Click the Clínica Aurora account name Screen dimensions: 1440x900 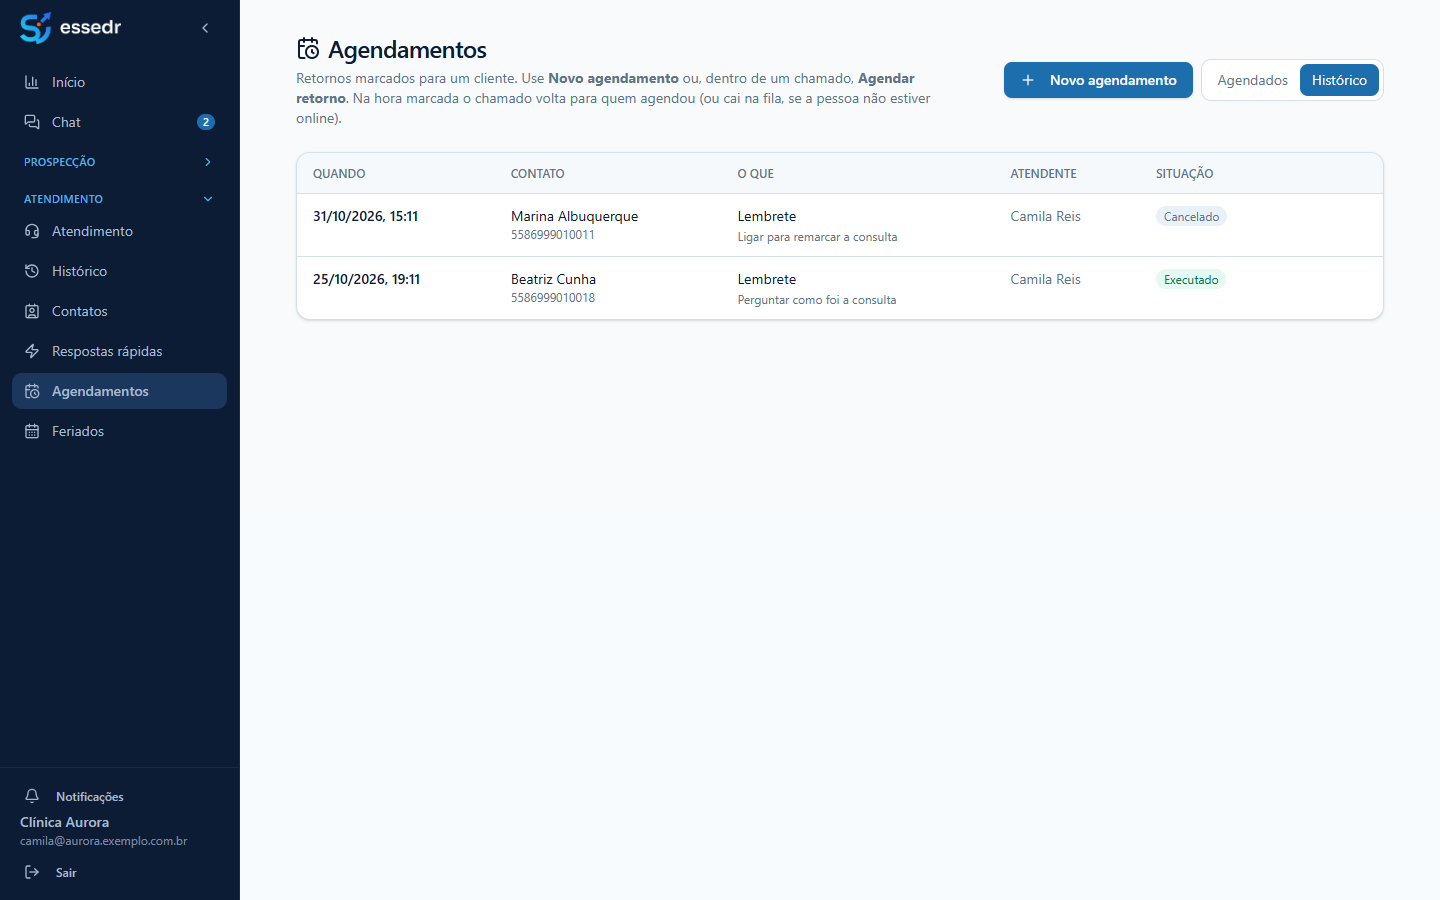click(x=65, y=822)
